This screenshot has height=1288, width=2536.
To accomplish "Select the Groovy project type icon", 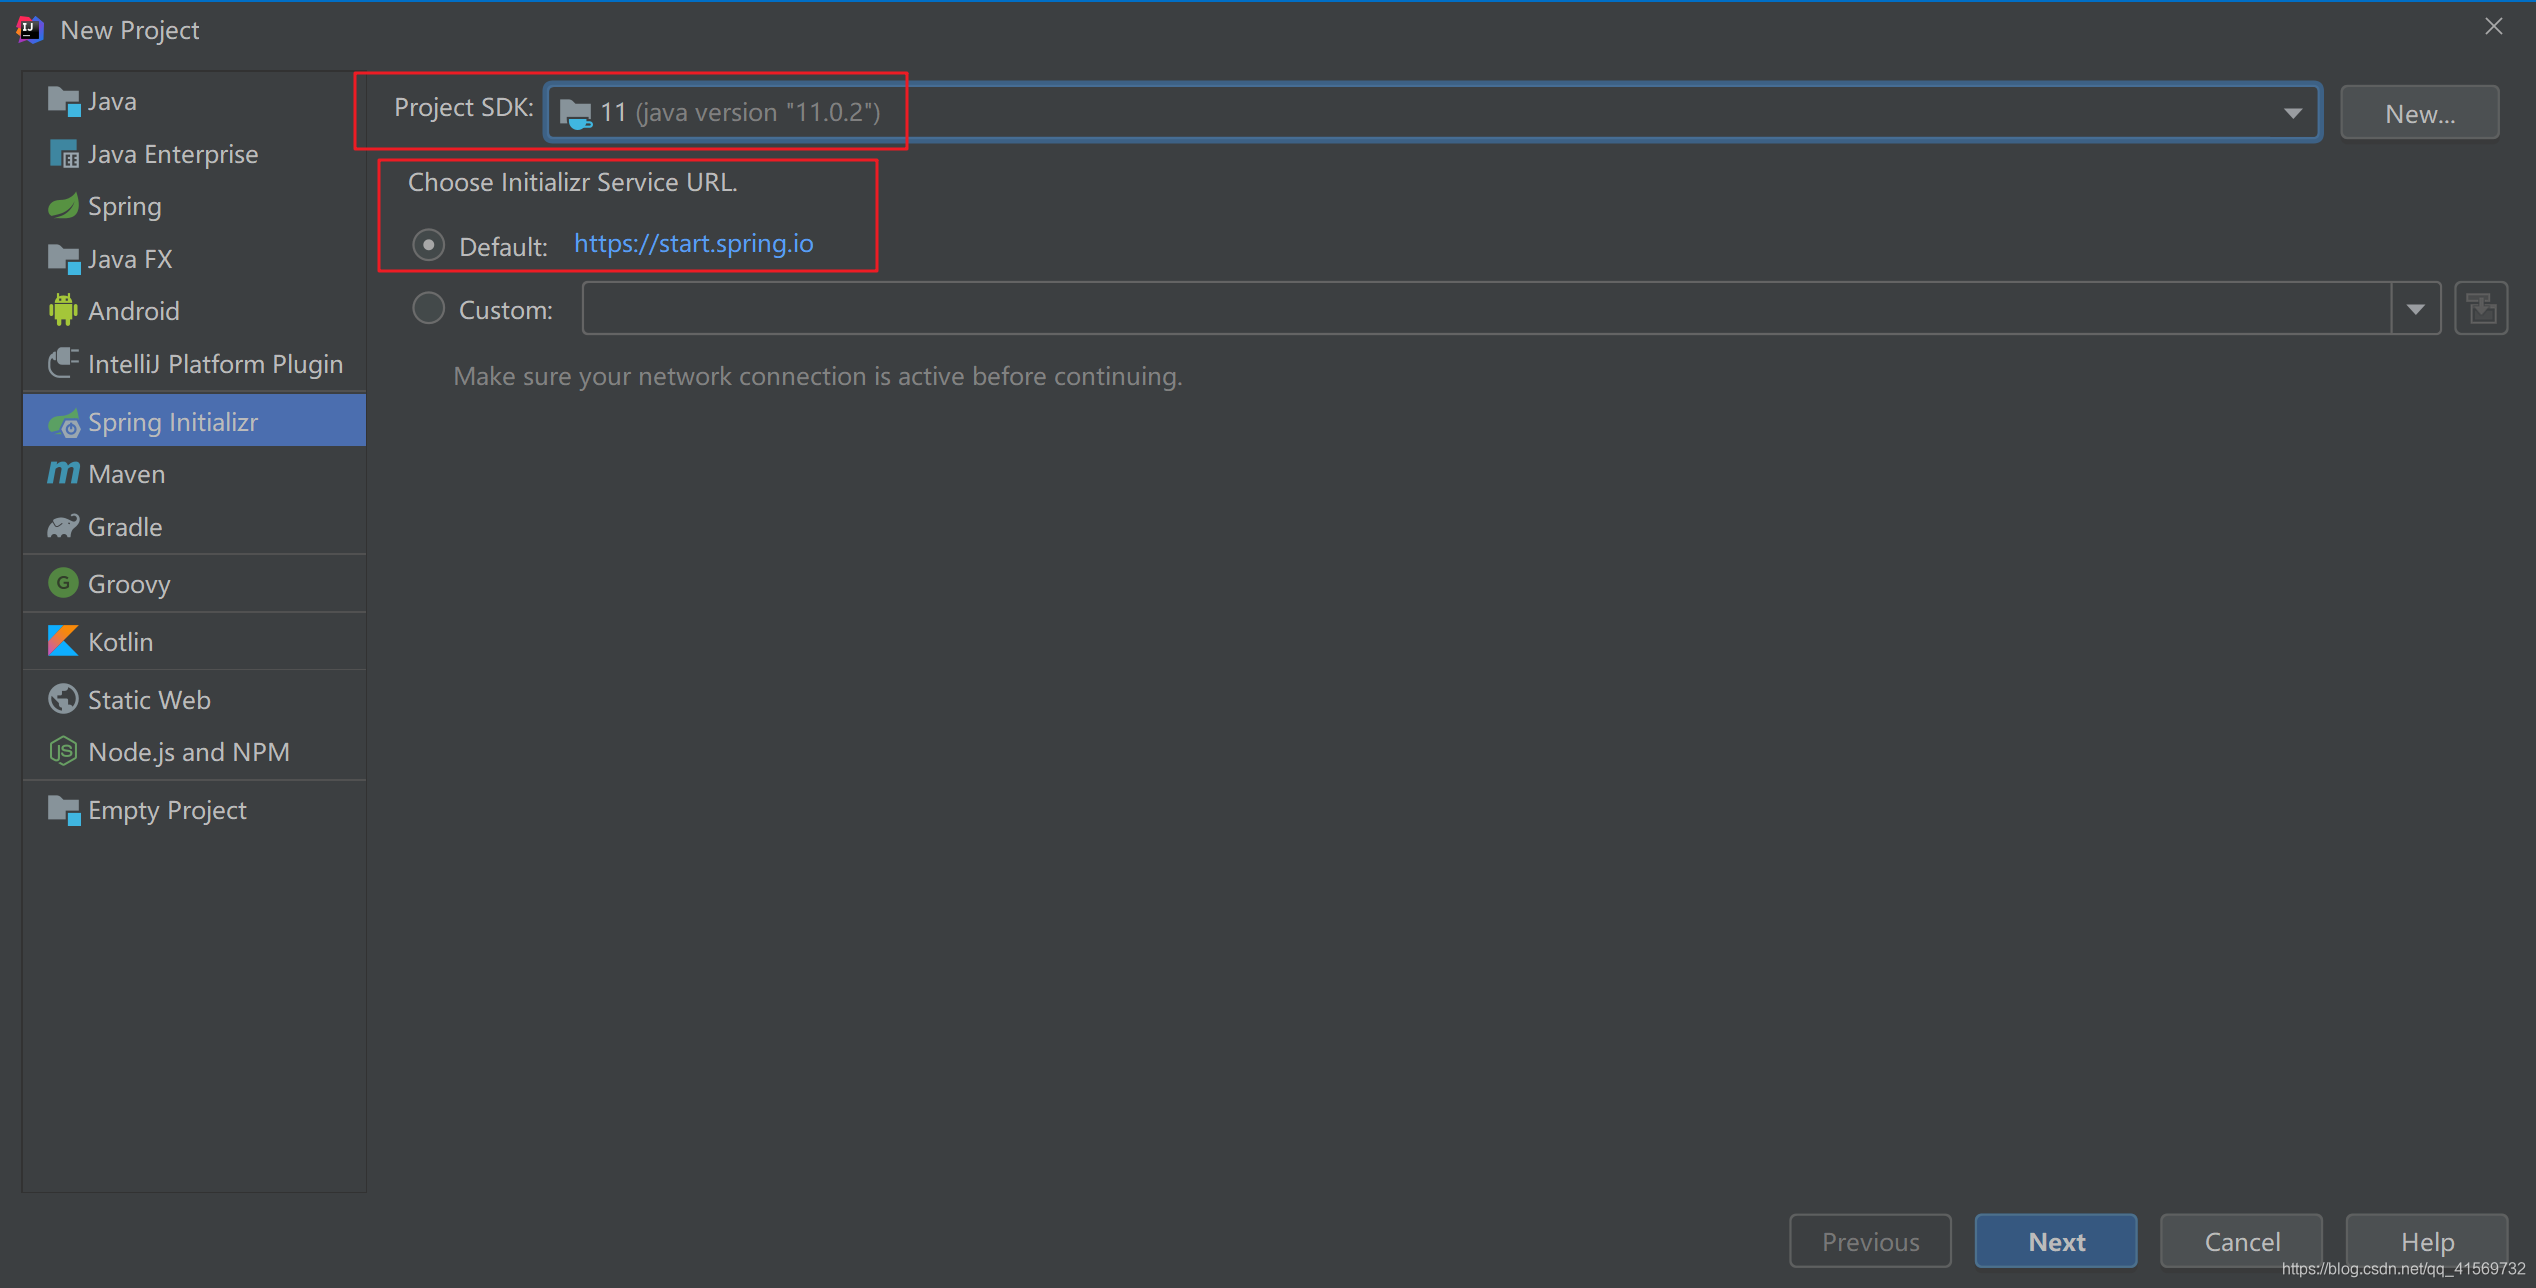I will (x=61, y=583).
